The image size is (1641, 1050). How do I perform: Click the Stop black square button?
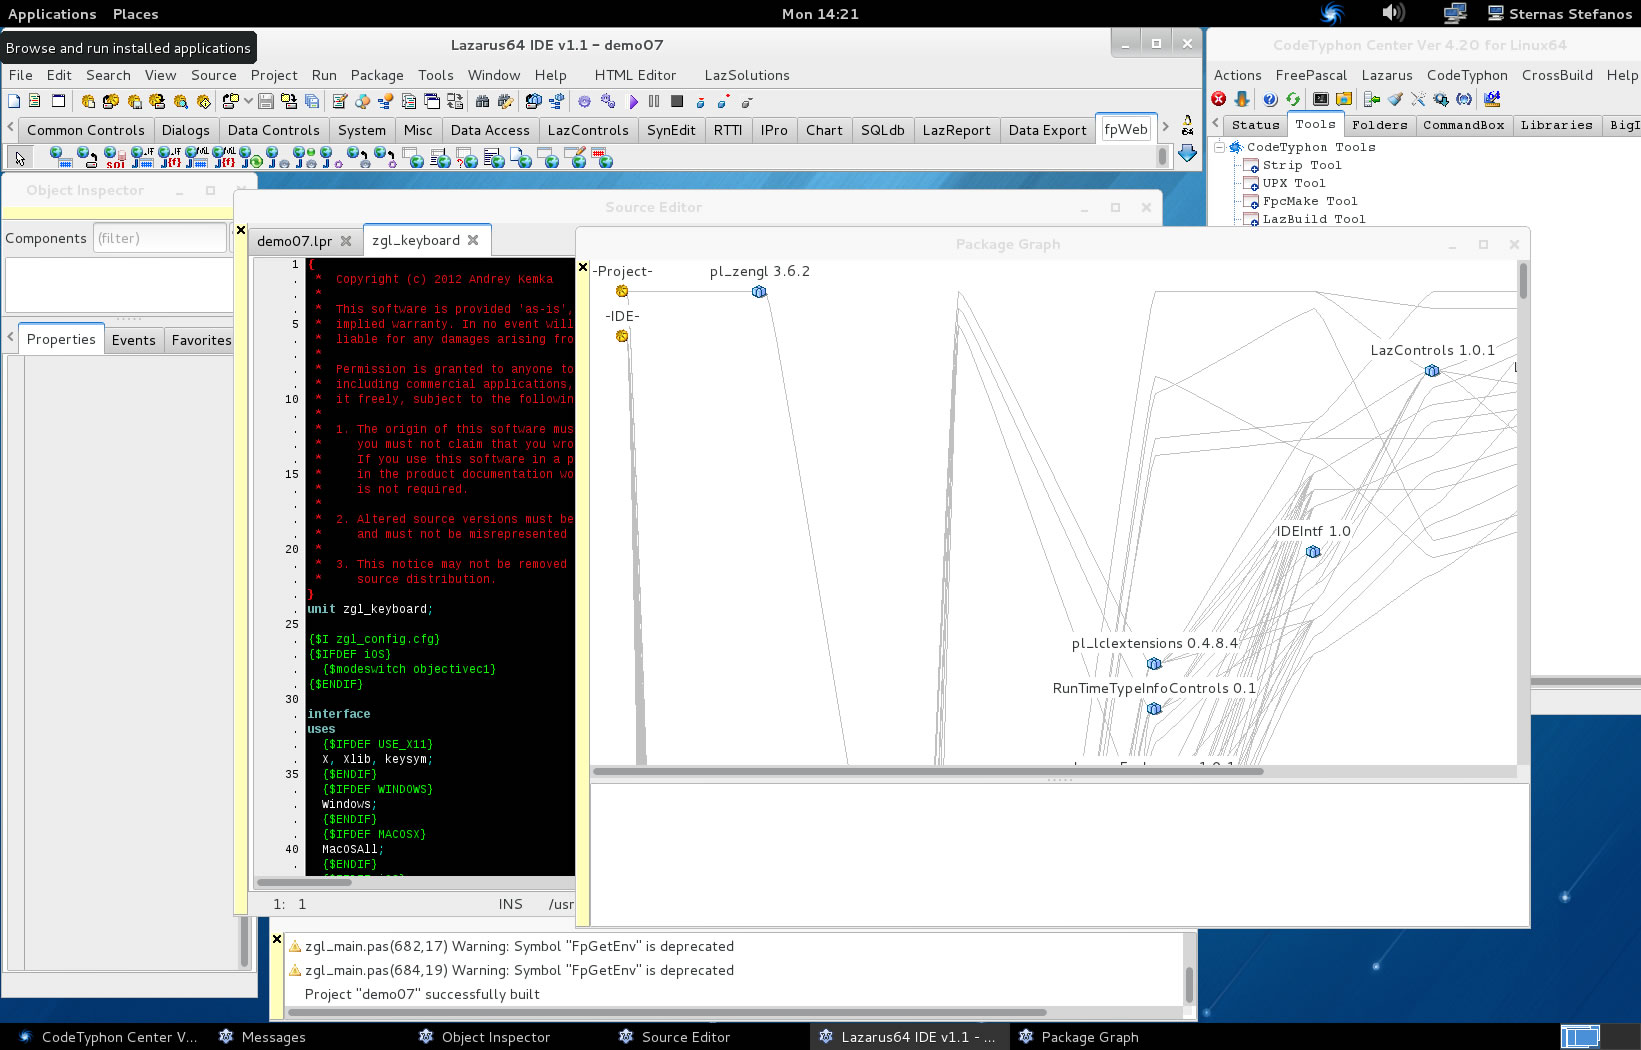(x=677, y=101)
